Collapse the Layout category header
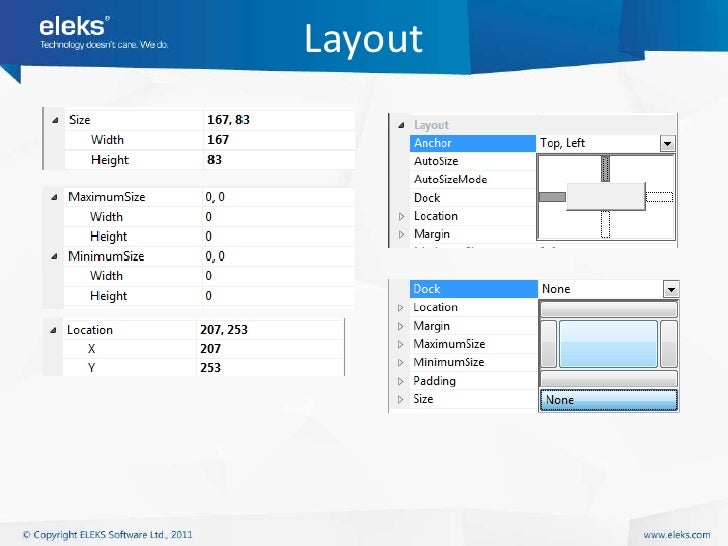728x546 pixels. (x=401, y=125)
